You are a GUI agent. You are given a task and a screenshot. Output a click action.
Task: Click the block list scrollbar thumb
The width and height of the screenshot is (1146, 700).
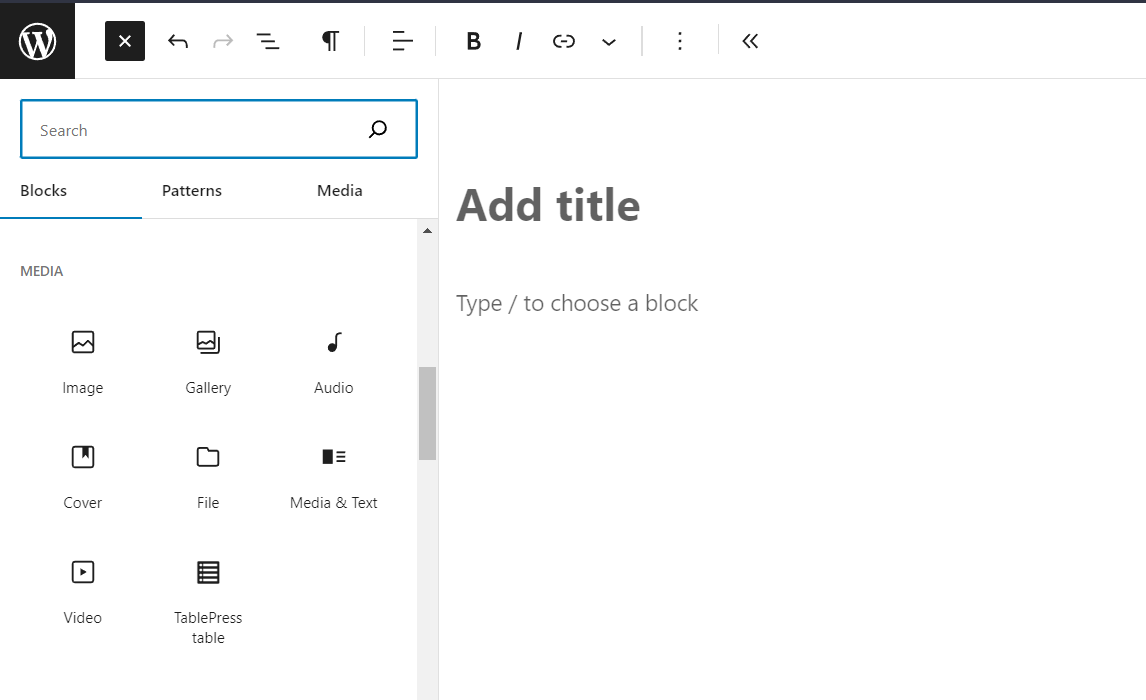(428, 414)
